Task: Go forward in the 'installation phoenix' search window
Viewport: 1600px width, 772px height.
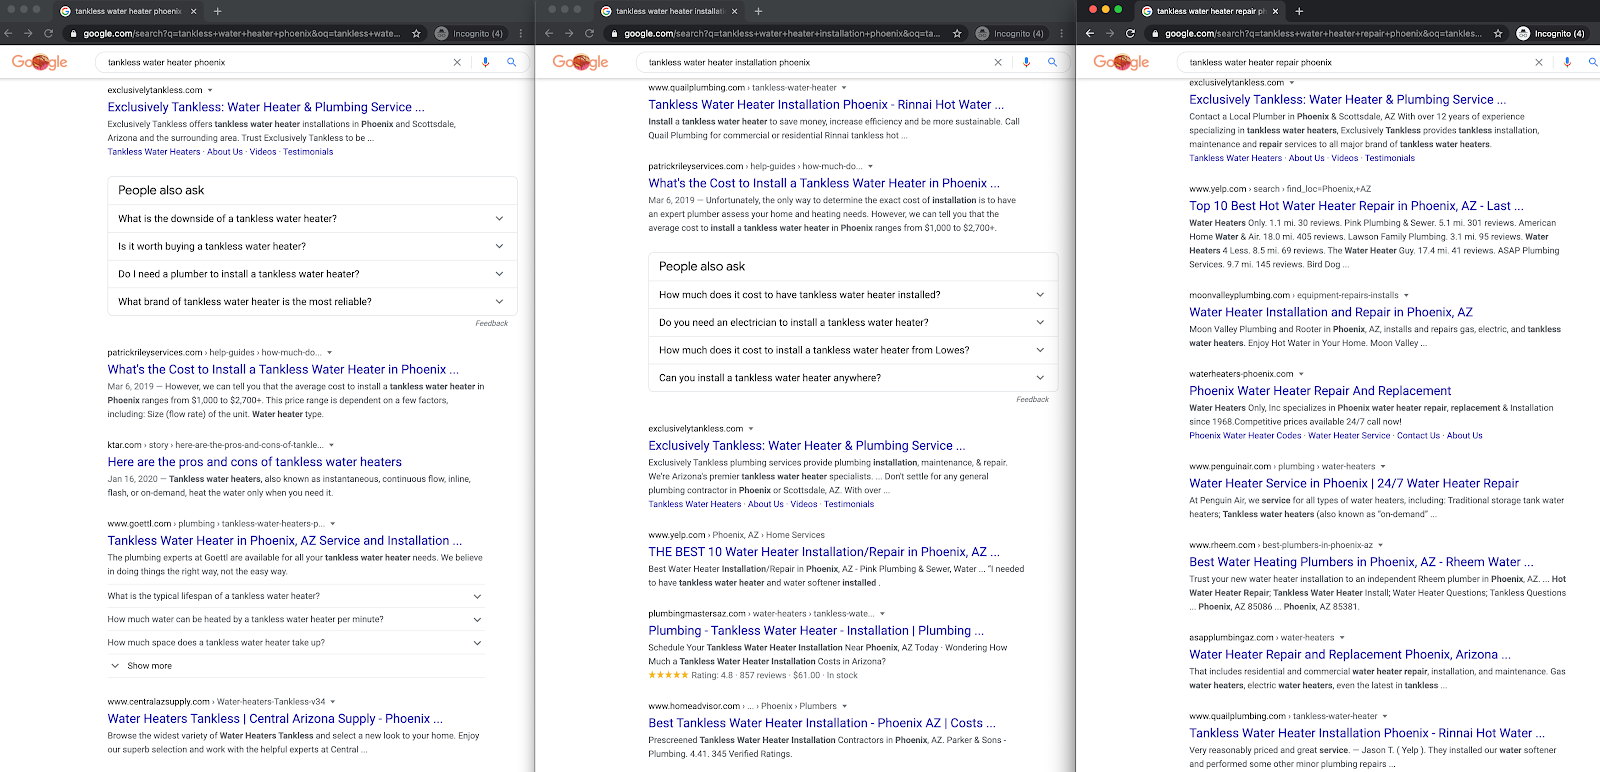Action: pos(569,33)
